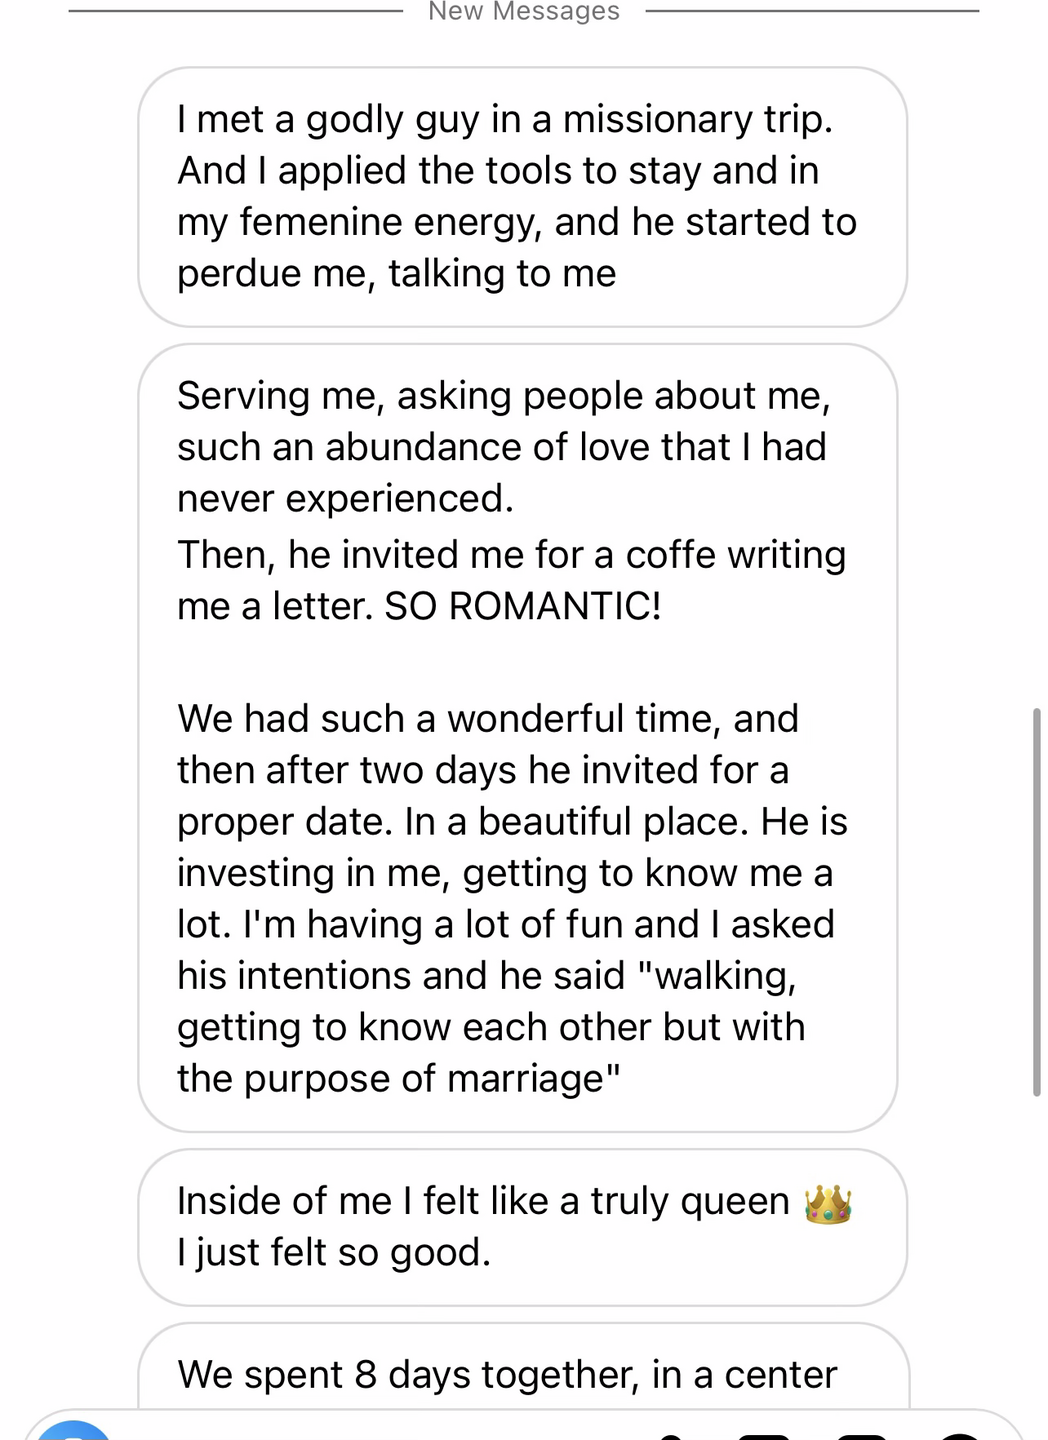
Task: Open the sticker picker icon
Action: 862,1435
